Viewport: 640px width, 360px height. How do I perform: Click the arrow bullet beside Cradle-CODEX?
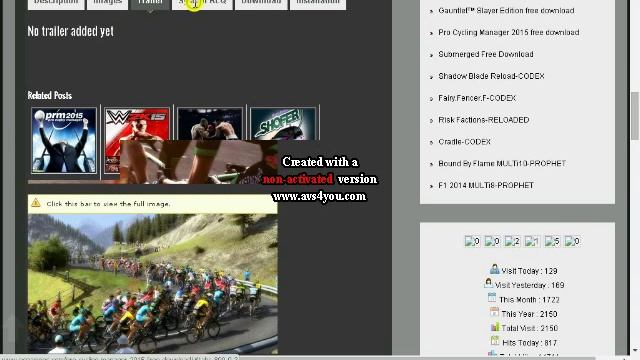(x=431, y=142)
